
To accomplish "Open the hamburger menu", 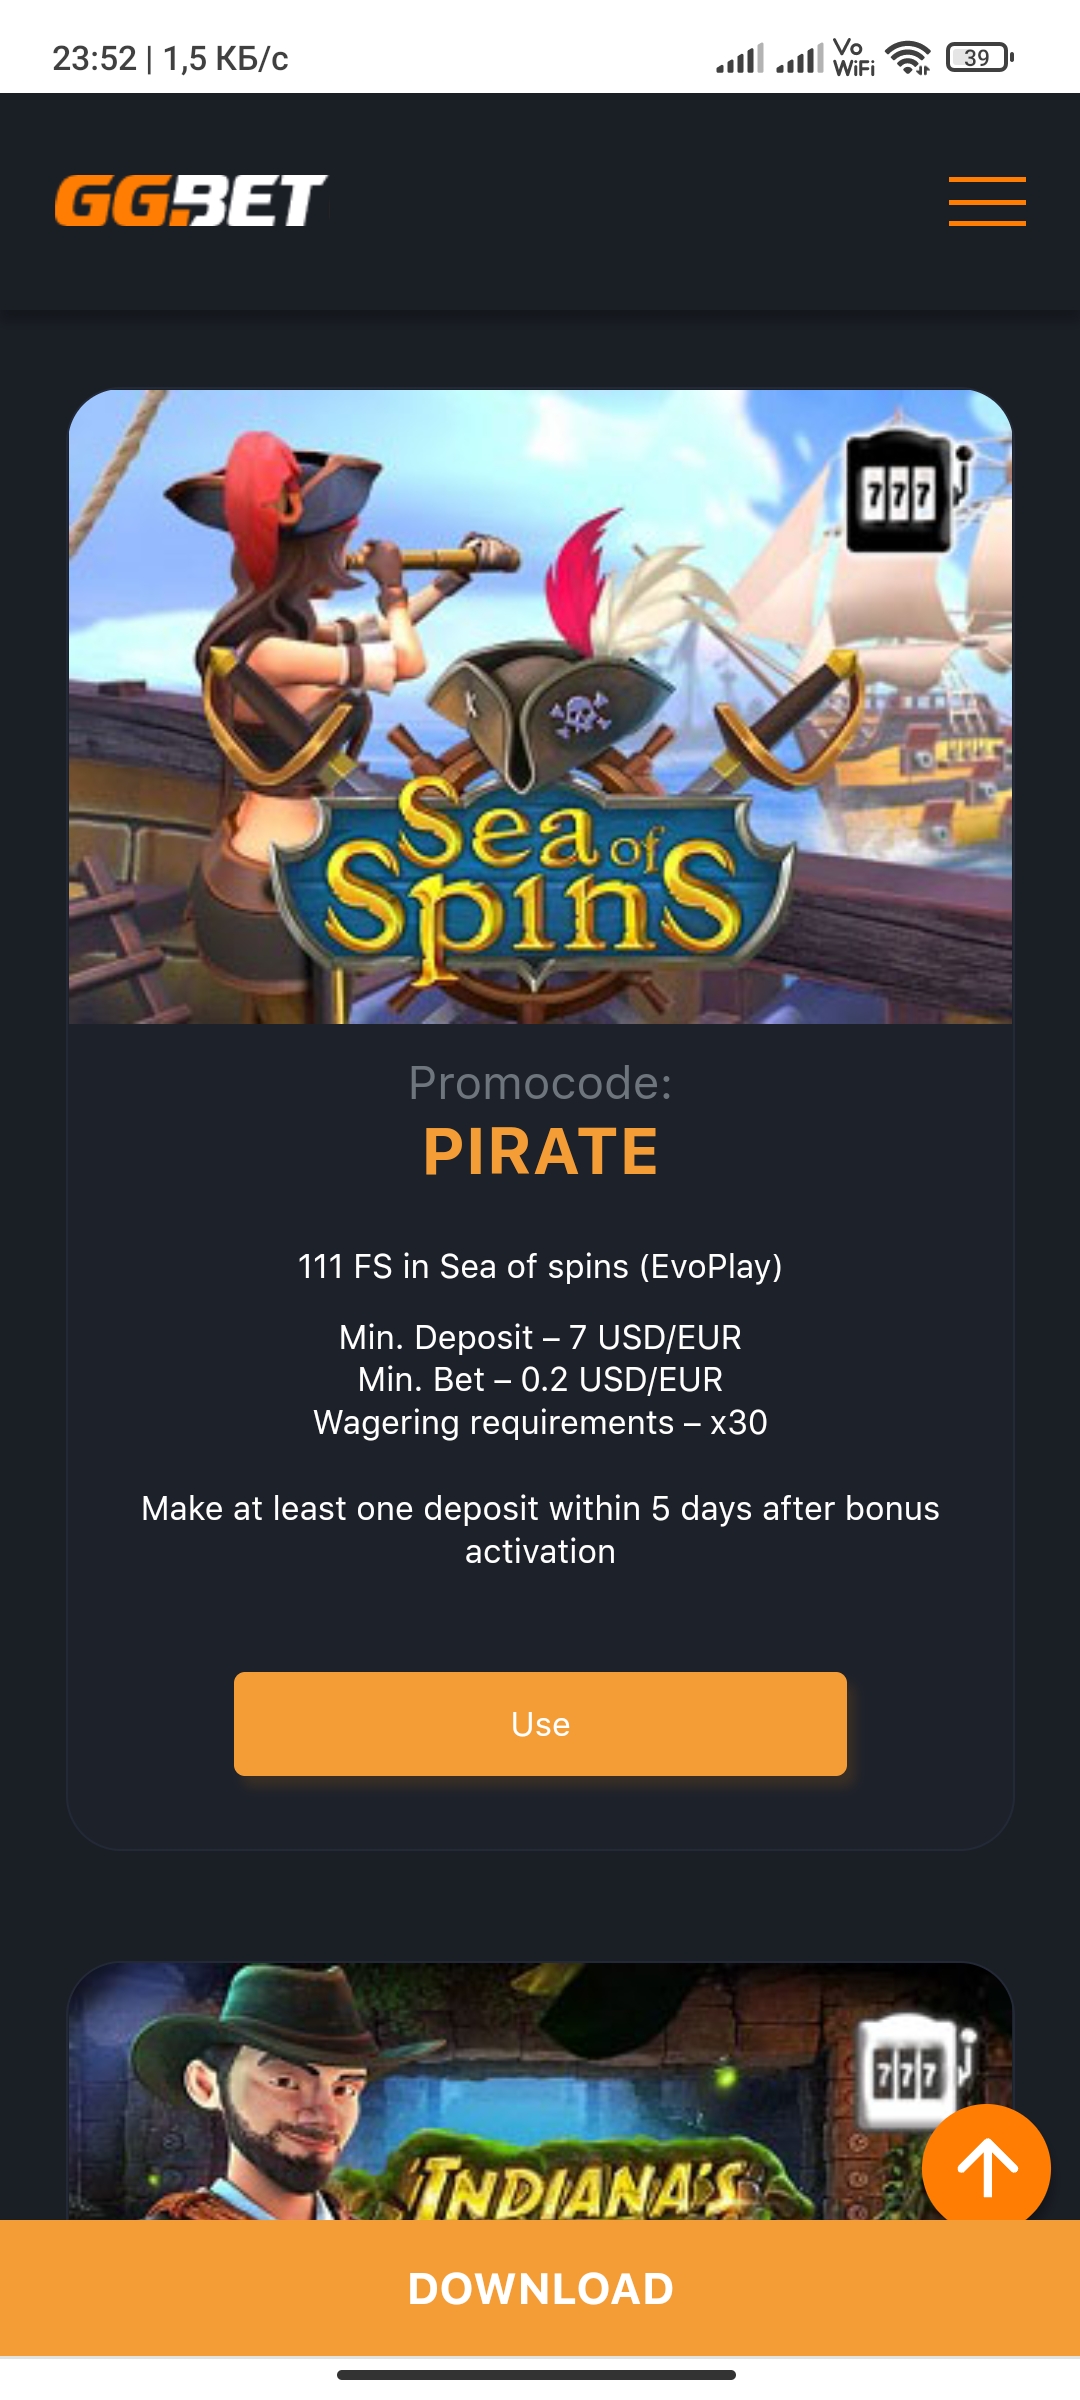I will point(987,201).
